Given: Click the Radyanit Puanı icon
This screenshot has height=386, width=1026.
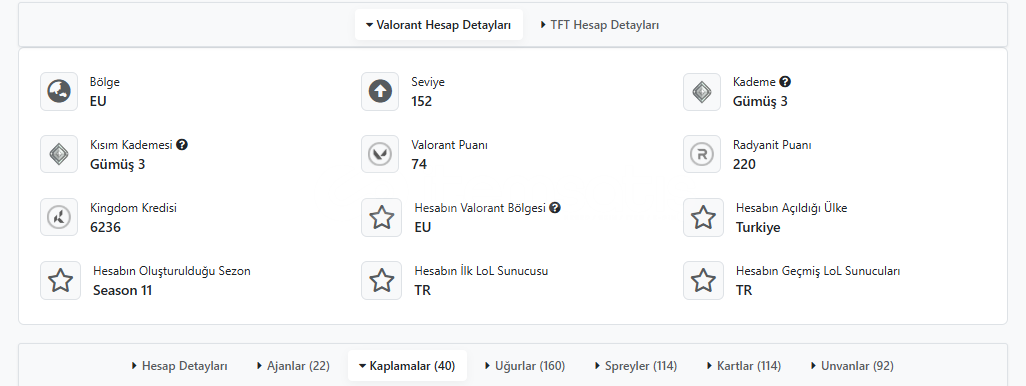Looking at the screenshot, I should coord(702,154).
